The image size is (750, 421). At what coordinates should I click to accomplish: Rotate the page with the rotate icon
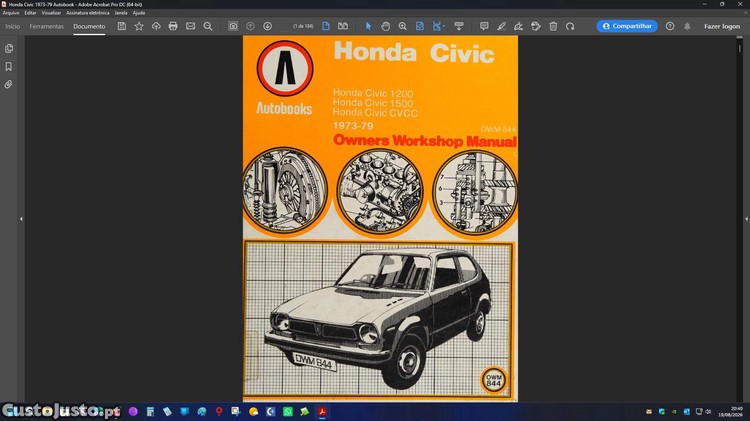570,26
